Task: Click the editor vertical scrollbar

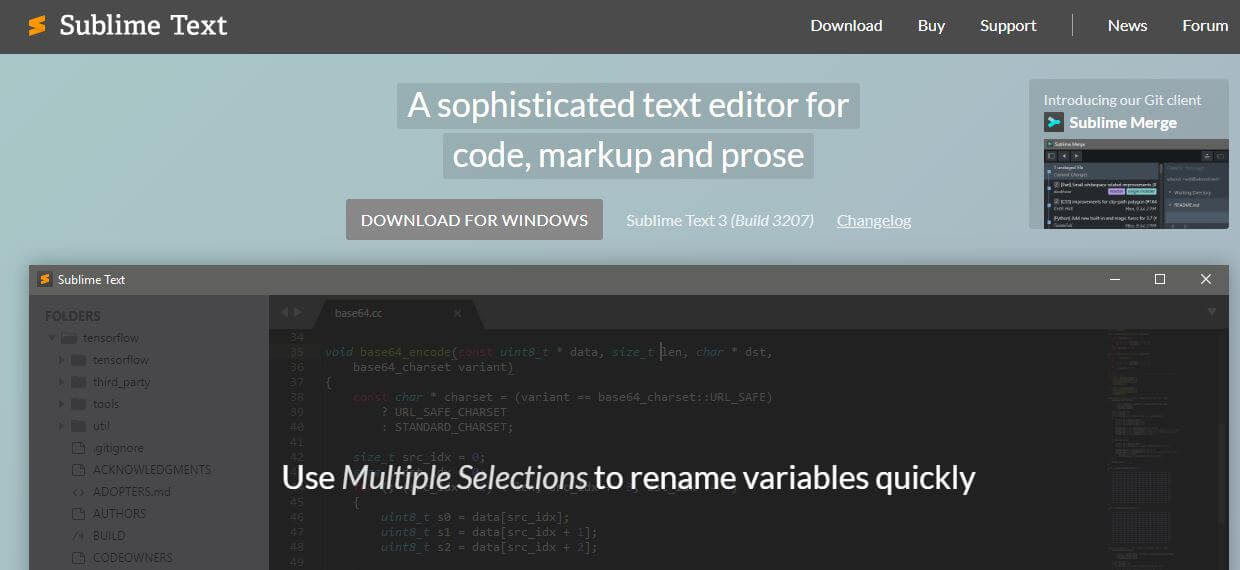Action: [1223, 475]
